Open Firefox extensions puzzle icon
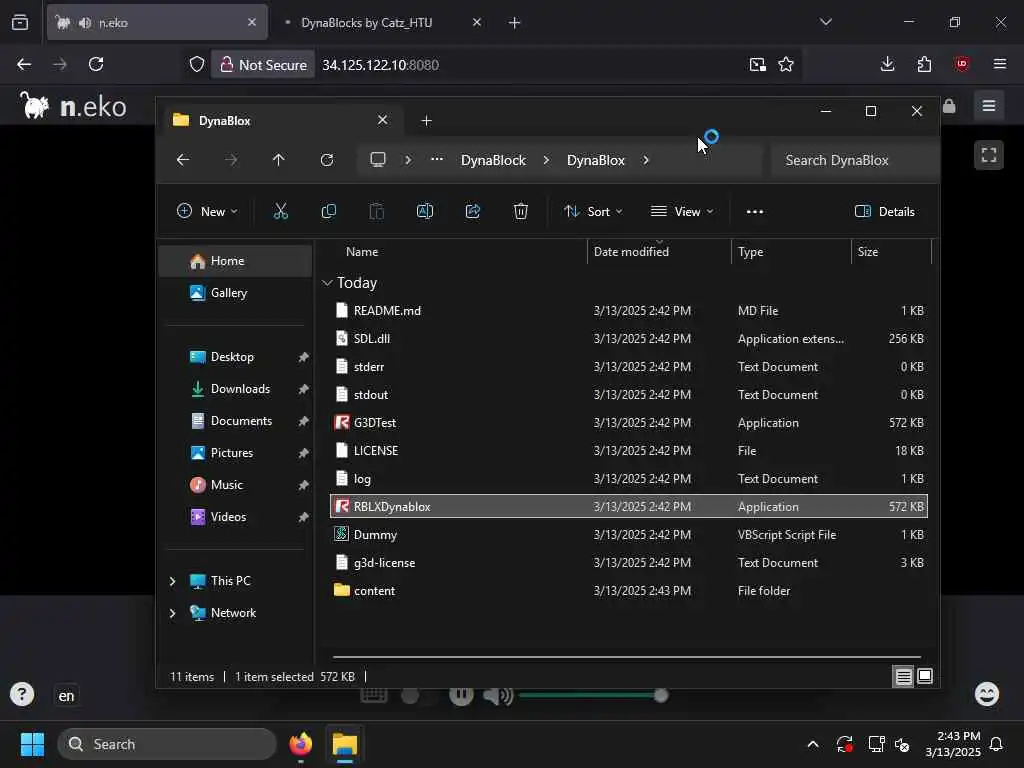Image resolution: width=1024 pixels, height=768 pixels. tap(924, 64)
